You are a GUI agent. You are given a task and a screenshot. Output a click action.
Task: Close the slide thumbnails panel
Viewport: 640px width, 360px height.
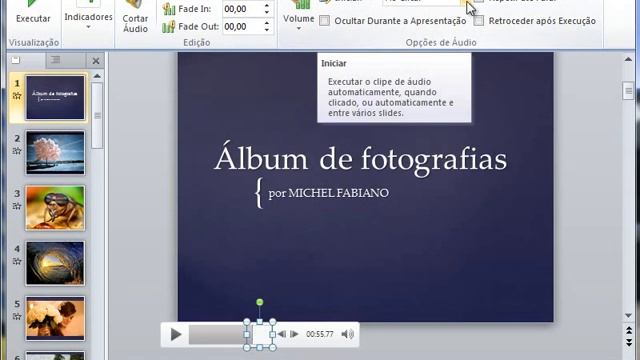pyautogui.click(x=96, y=61)
